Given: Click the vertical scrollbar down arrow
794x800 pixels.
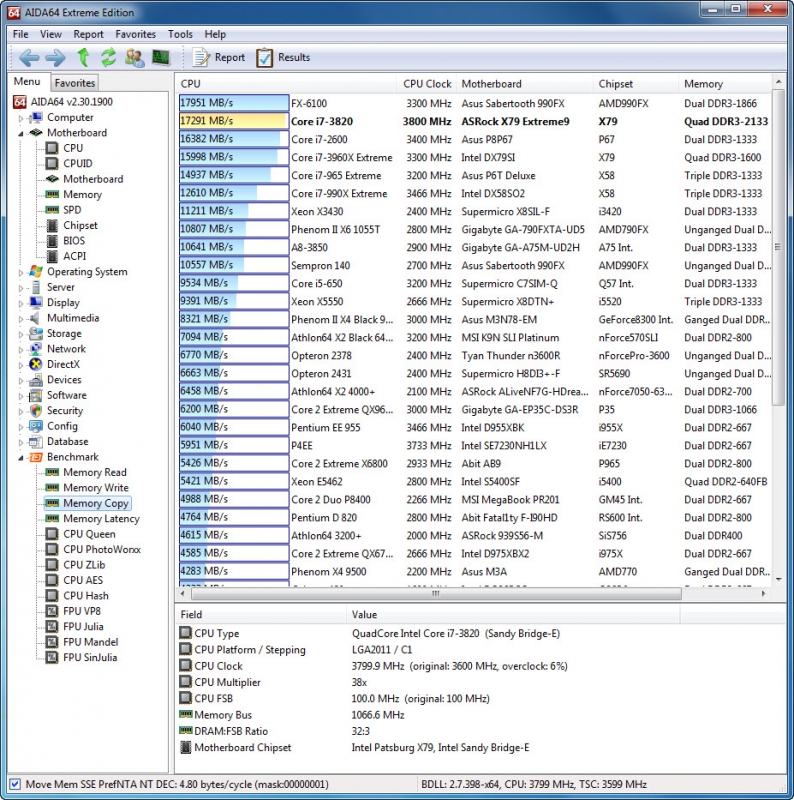Looking at the screenshot, I should pyautogui.click(x=779, y=580).
